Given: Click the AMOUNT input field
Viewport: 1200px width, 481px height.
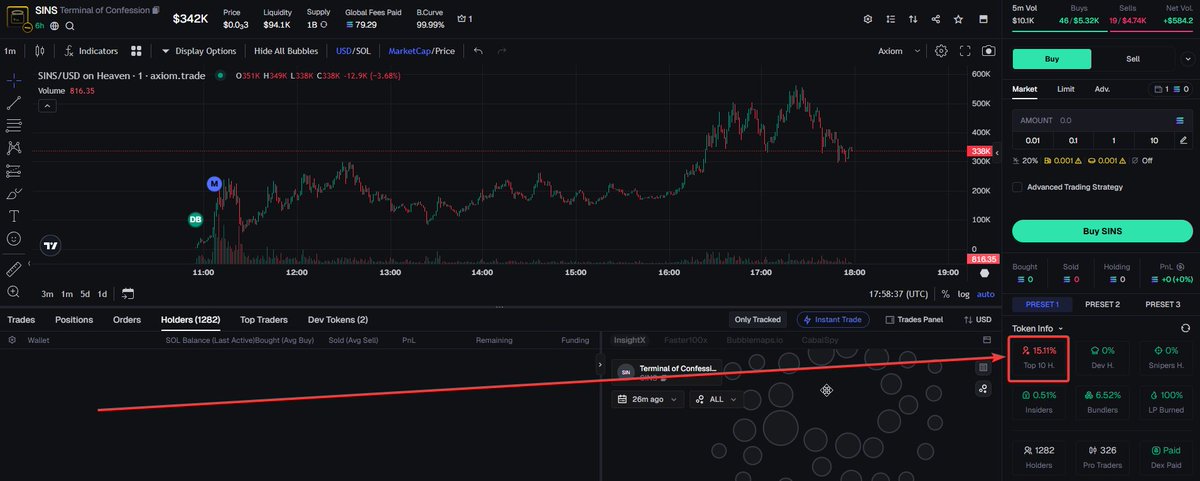Looking at the screenshot, I should tap(1102, 120).
